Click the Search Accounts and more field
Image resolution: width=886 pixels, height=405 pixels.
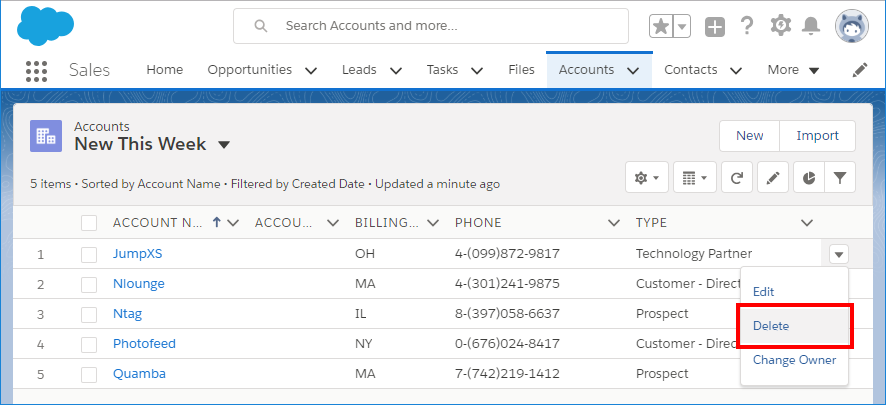[430, 26]
